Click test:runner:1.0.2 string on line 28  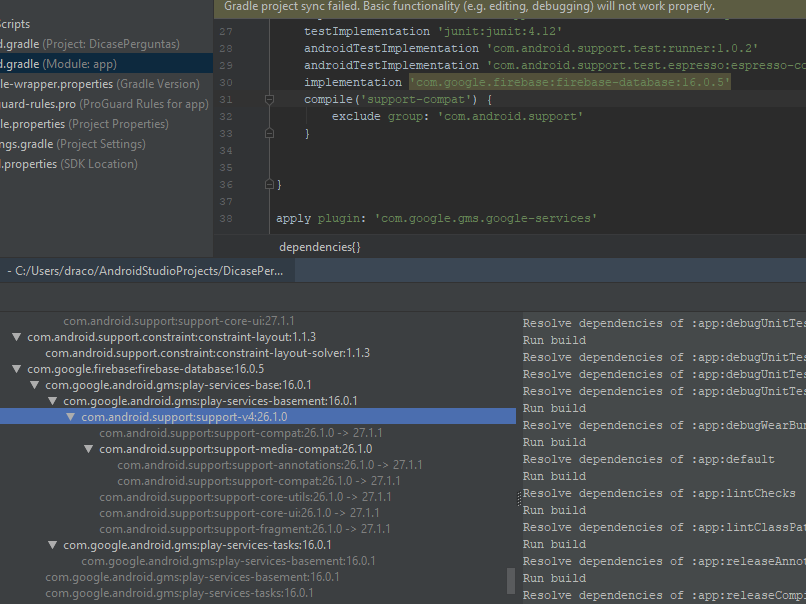pyautogui.click(x=623, y=48)
